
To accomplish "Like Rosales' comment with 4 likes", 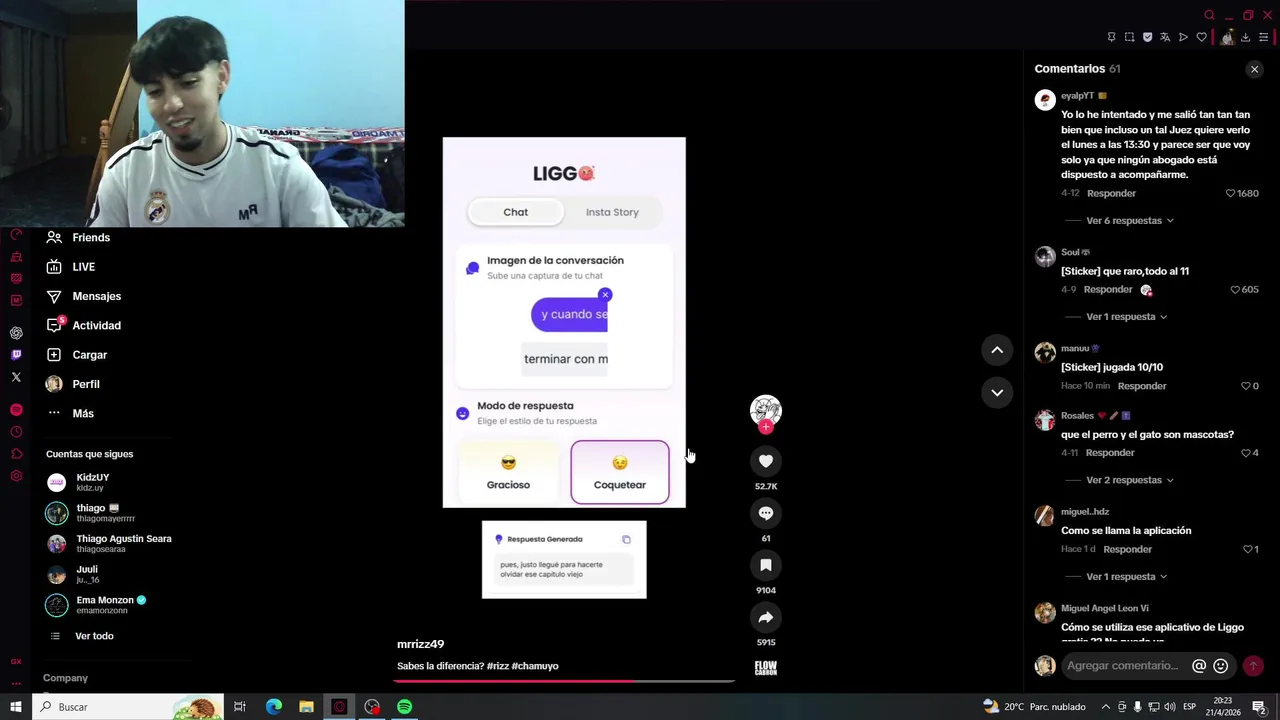I will pyautogui.click(x=1246, y=453).
